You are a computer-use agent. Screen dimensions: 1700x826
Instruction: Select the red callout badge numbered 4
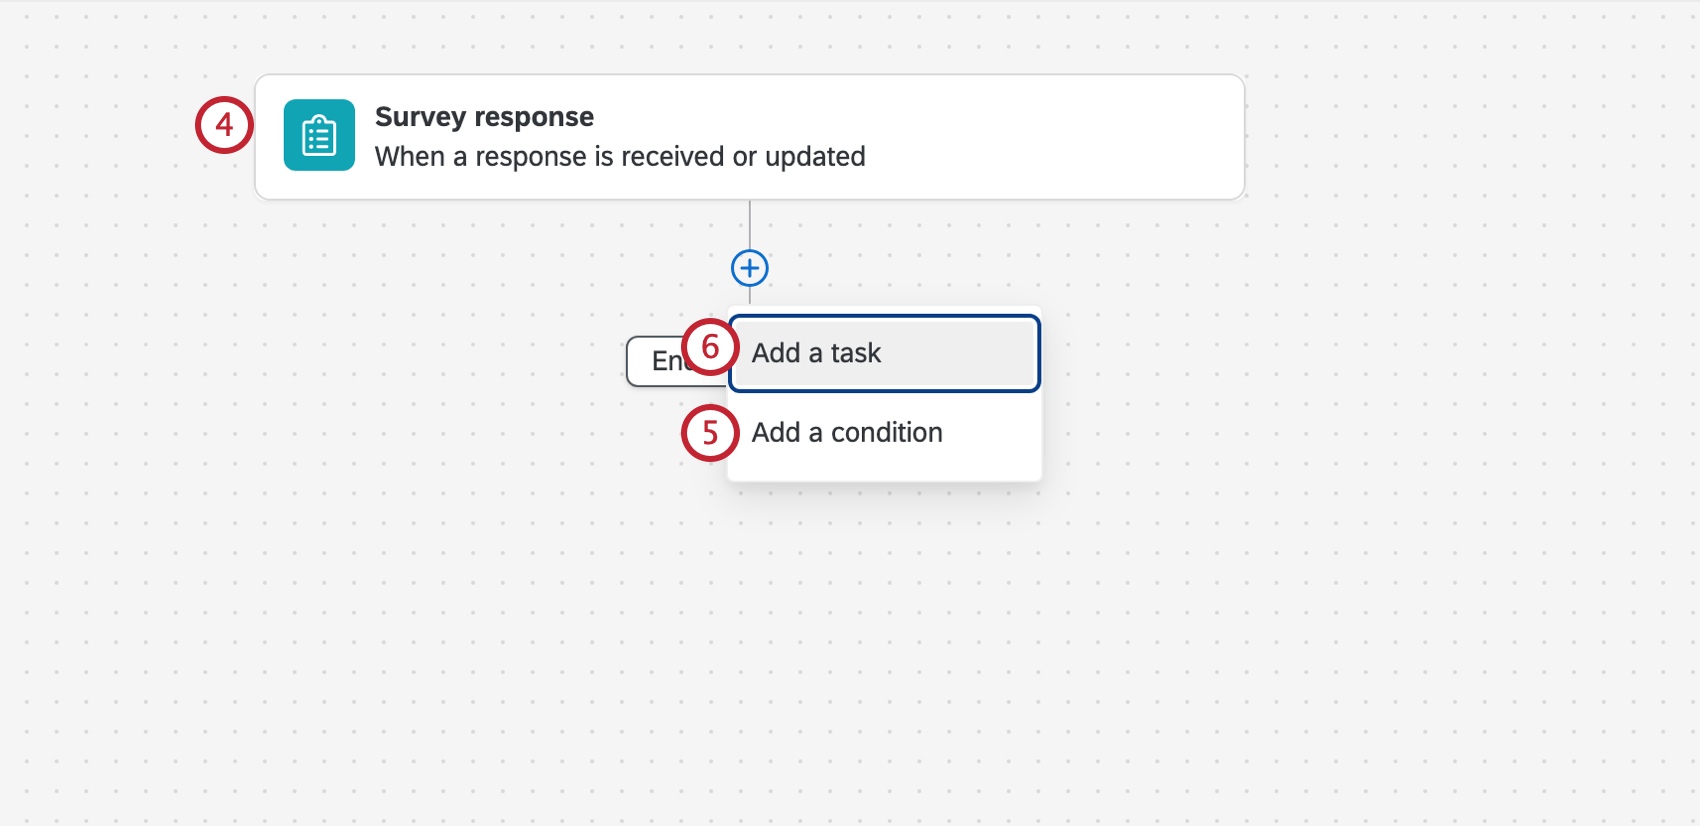(224, 125)
